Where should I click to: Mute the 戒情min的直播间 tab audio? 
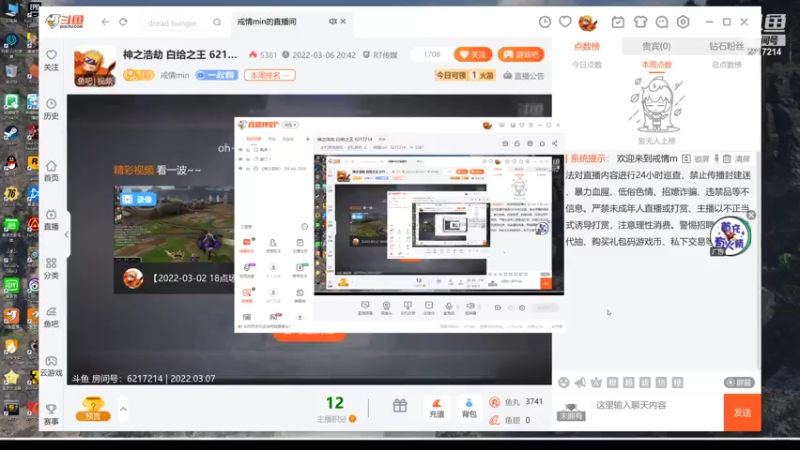pos(333,21)
